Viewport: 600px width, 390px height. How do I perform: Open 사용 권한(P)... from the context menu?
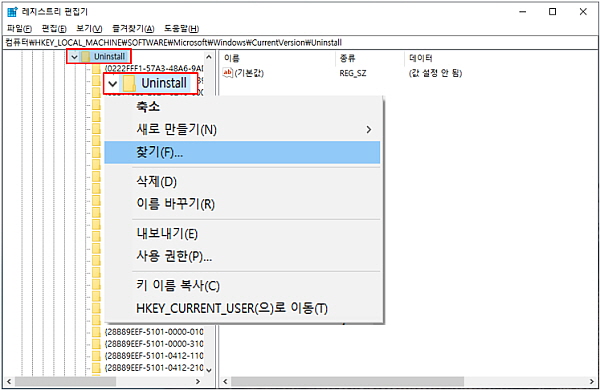[x=242, y=256]
